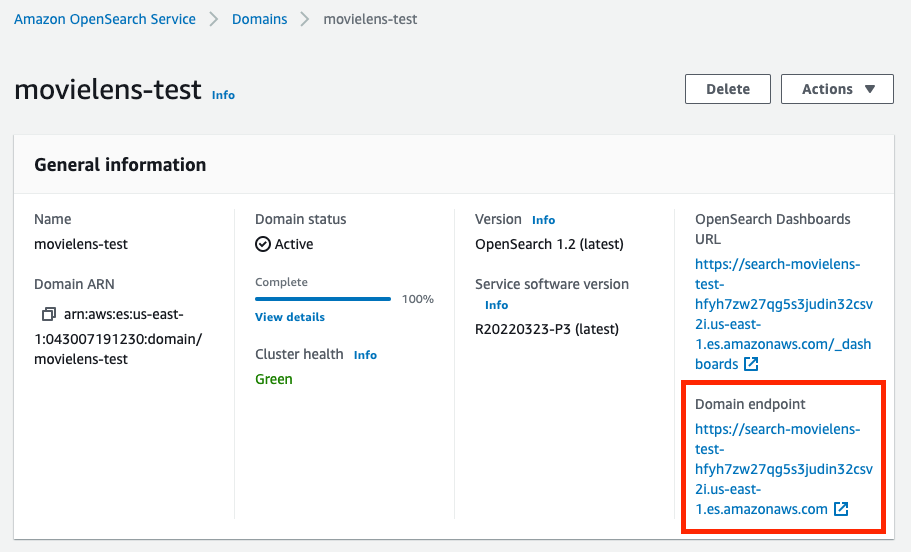Click R20220323-P3 (latest) software version text

(x=547, y=329)
